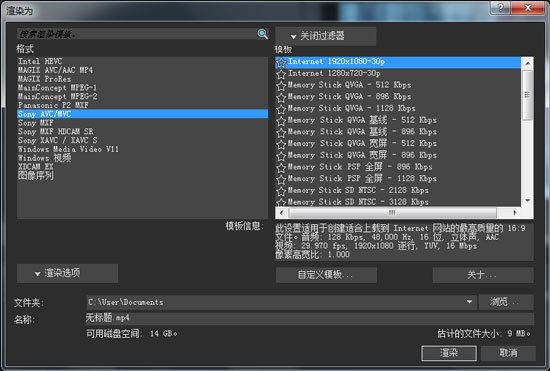Star the Memory Stick QVGA - 512 Kbps template
The image size is (550, 371).
[x=281, y=86]
